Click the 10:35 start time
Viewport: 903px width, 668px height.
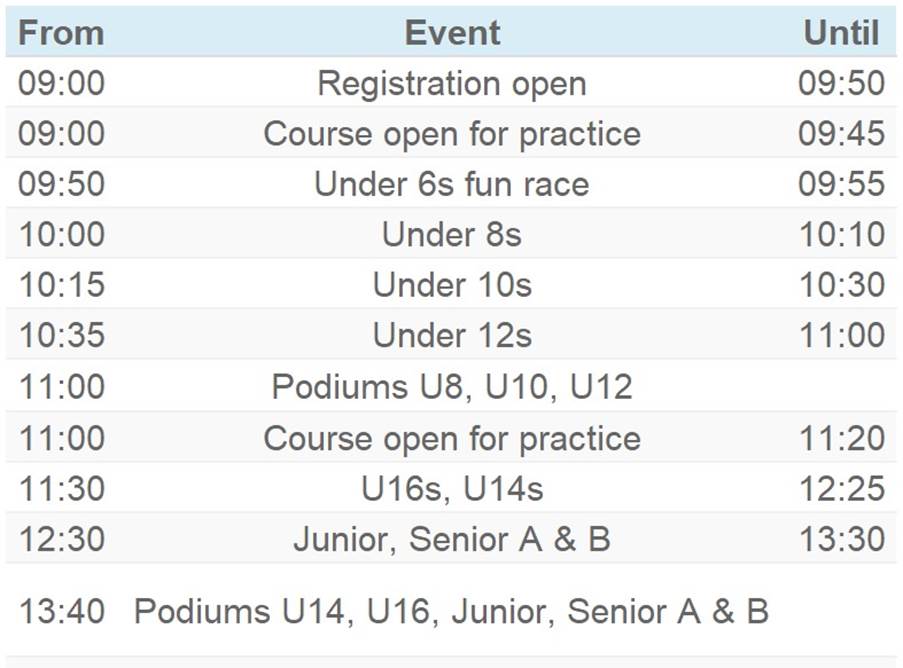coord(61,335)
